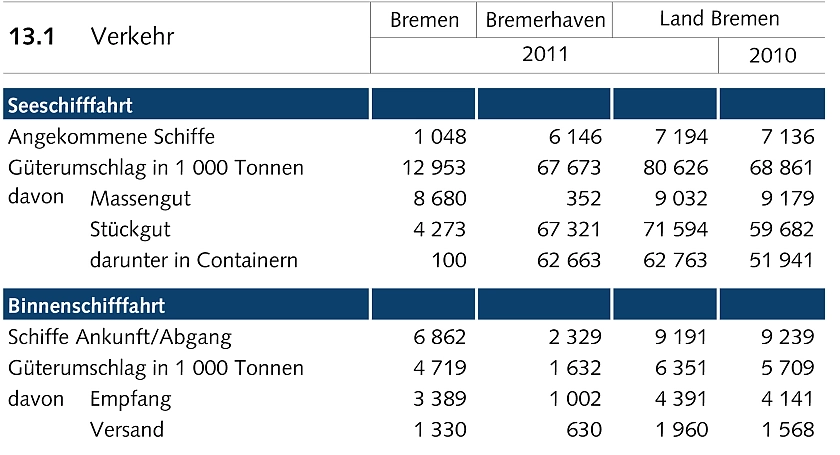Select the Empfang row label
Screen dimensions: 840x455
130,399
